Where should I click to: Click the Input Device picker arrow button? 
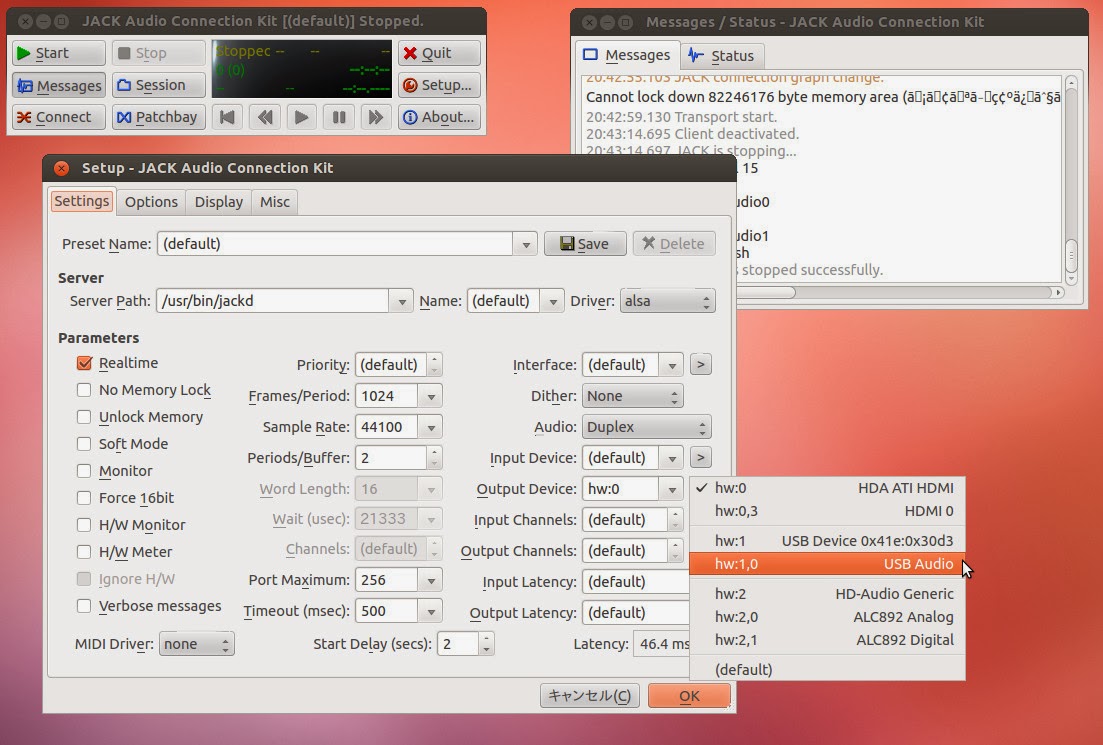700,457
